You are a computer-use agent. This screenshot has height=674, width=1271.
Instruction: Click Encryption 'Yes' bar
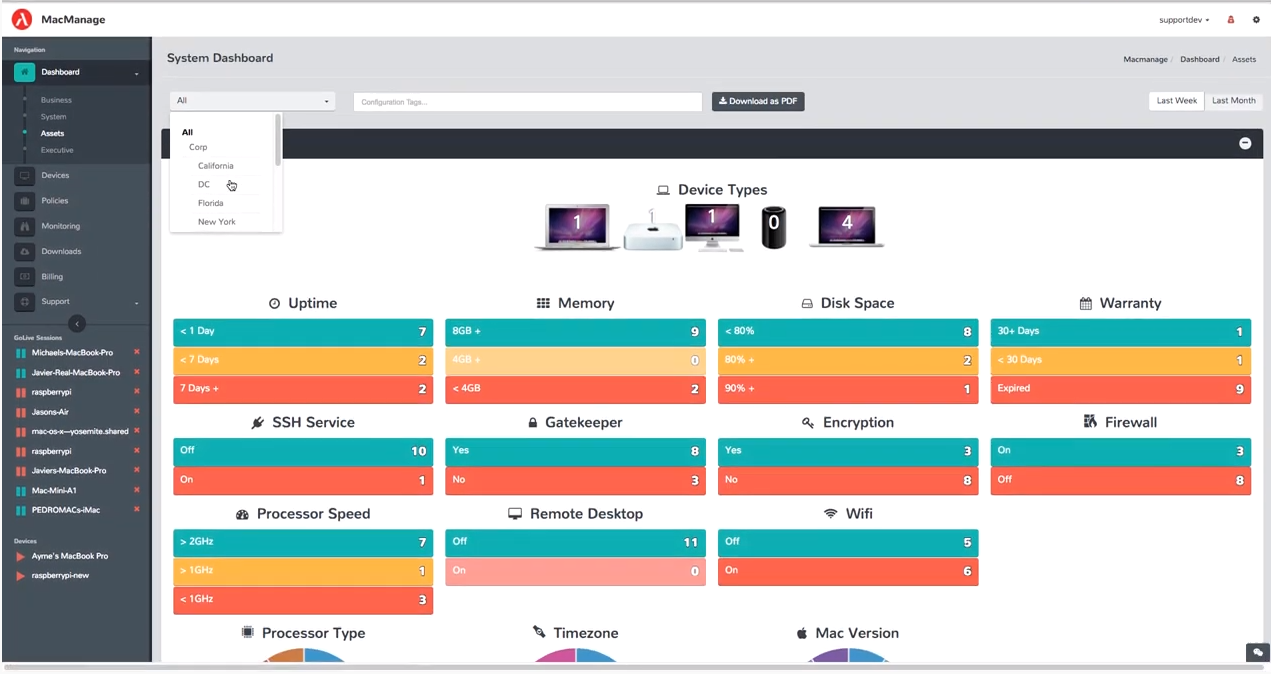click(x=848, y=451)
